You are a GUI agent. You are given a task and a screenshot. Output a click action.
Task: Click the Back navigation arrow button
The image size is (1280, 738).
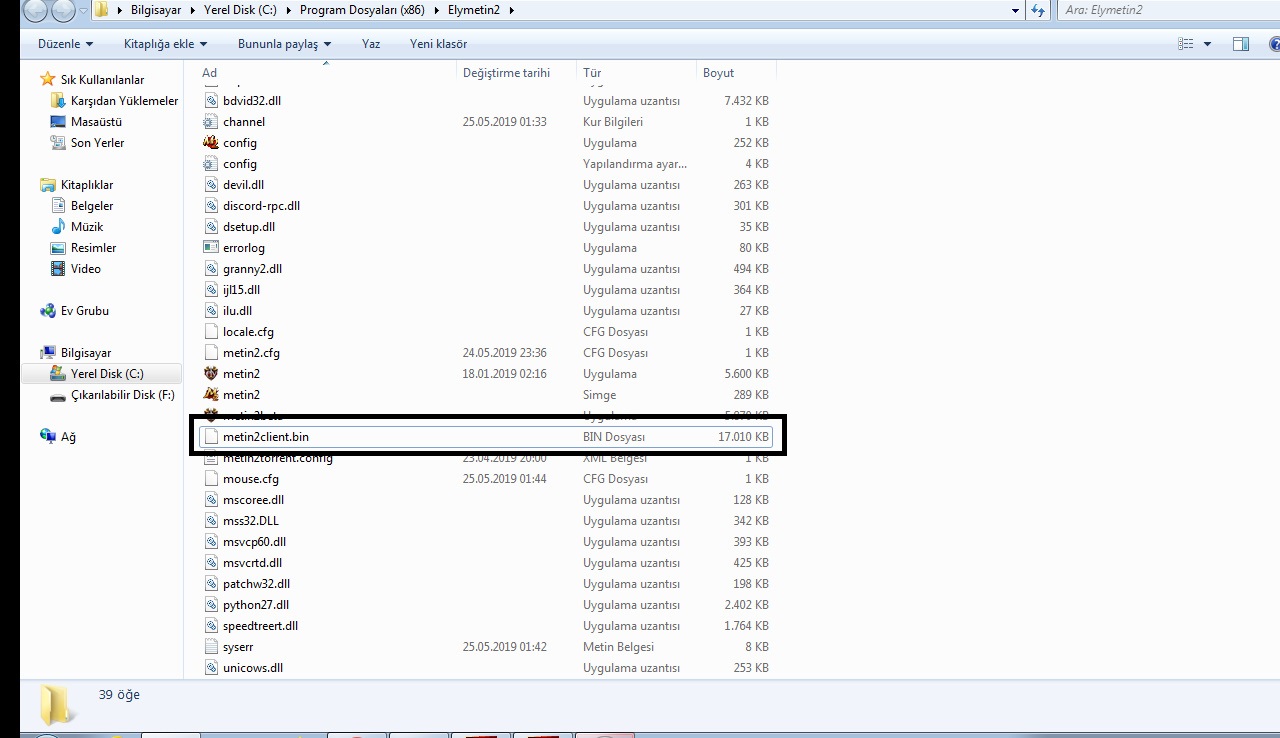[36, 11]
